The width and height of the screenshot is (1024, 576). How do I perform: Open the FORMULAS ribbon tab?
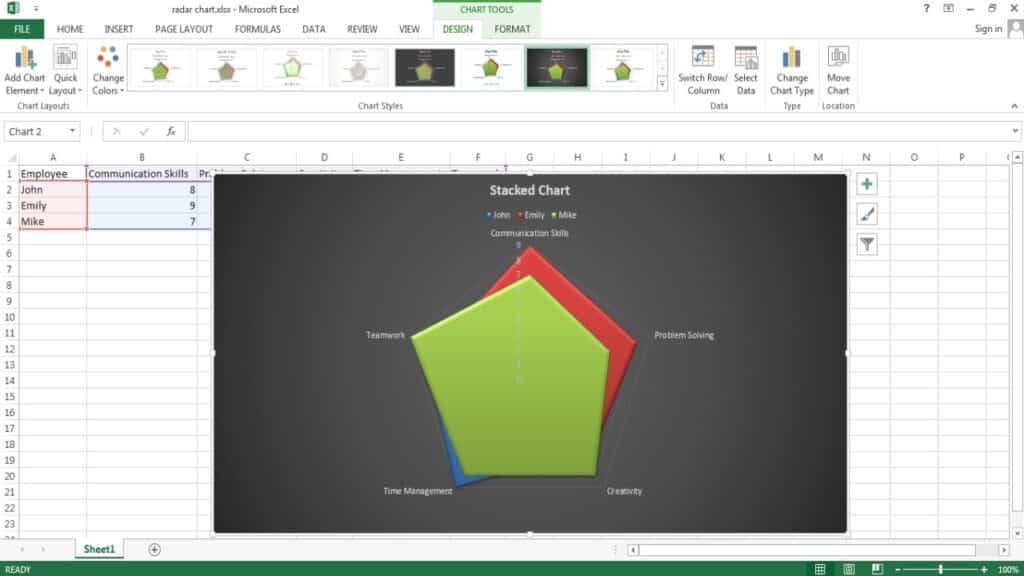click(256, 29)
